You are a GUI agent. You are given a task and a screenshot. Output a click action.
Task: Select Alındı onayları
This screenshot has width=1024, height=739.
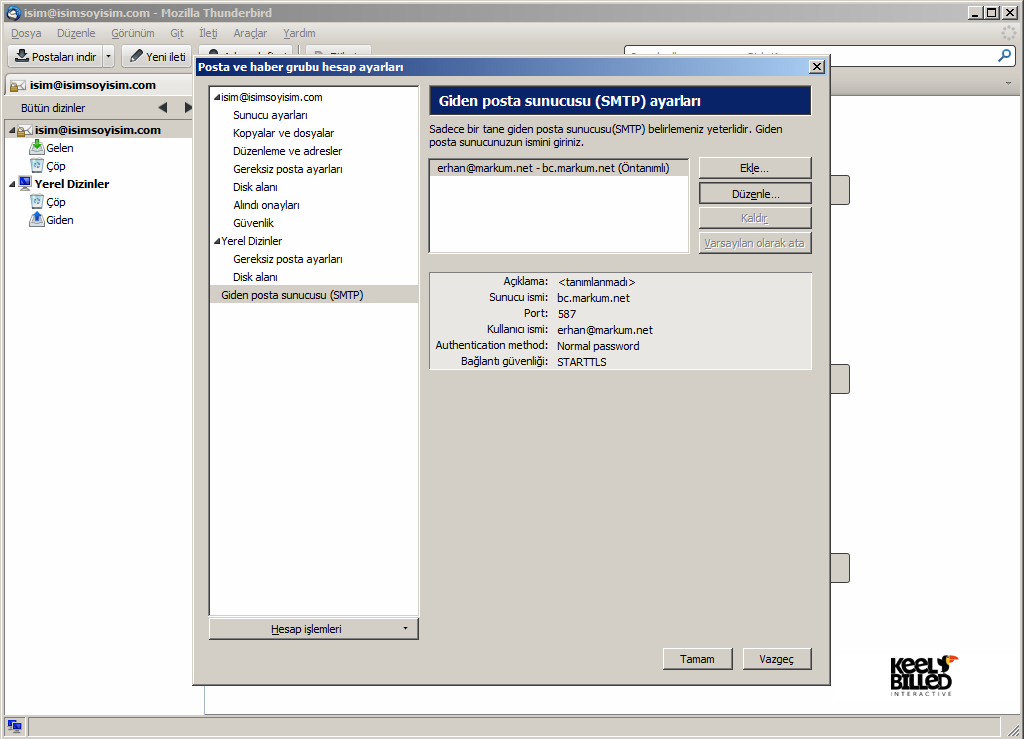click(266, 205)
